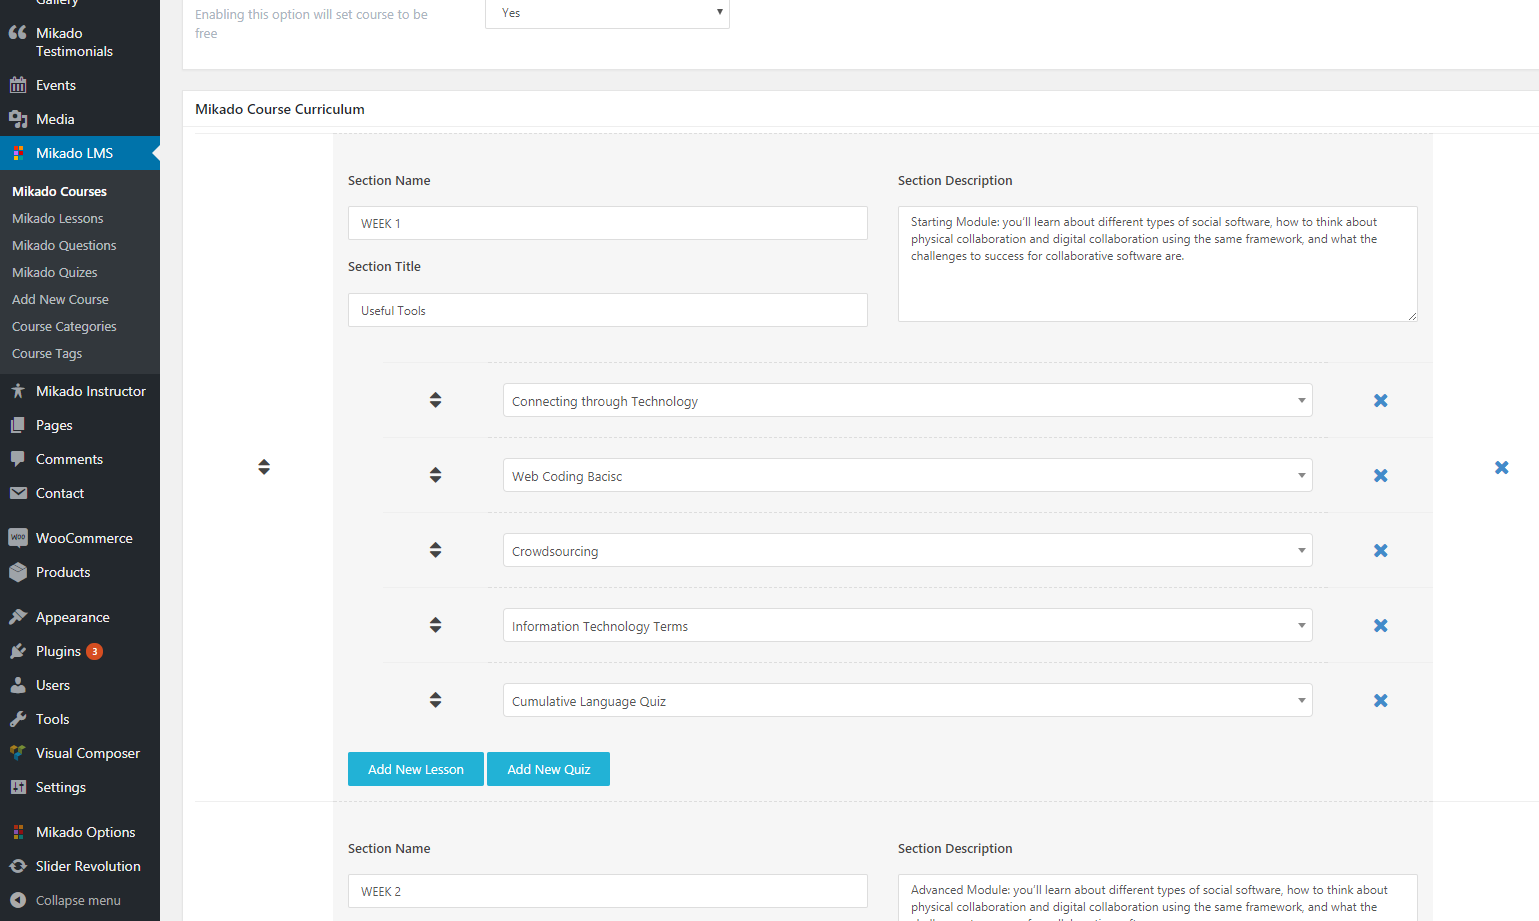Click the WooCommerce icon in sidebar

click(18, 538)
